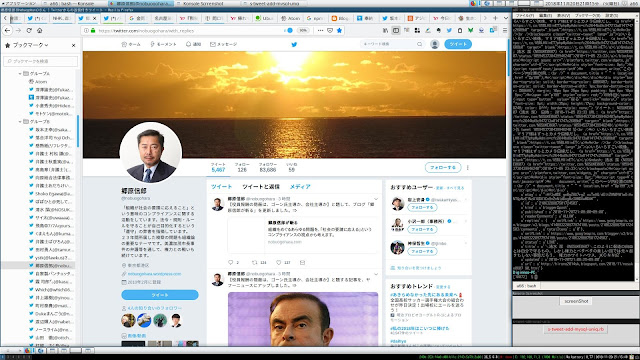Open Twitter Messages nav item
This screenshot has height=360, width=640.
tap(223, 44)
